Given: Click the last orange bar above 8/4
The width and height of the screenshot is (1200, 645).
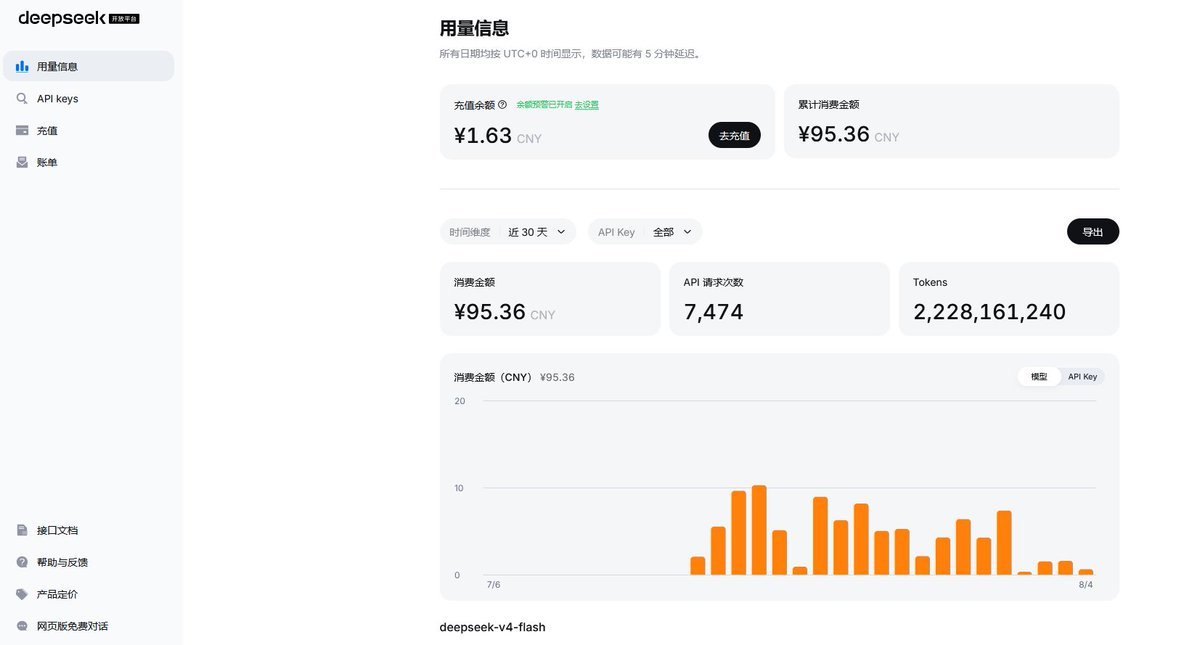Looking at the screenshot, I should coord(1086,572).
